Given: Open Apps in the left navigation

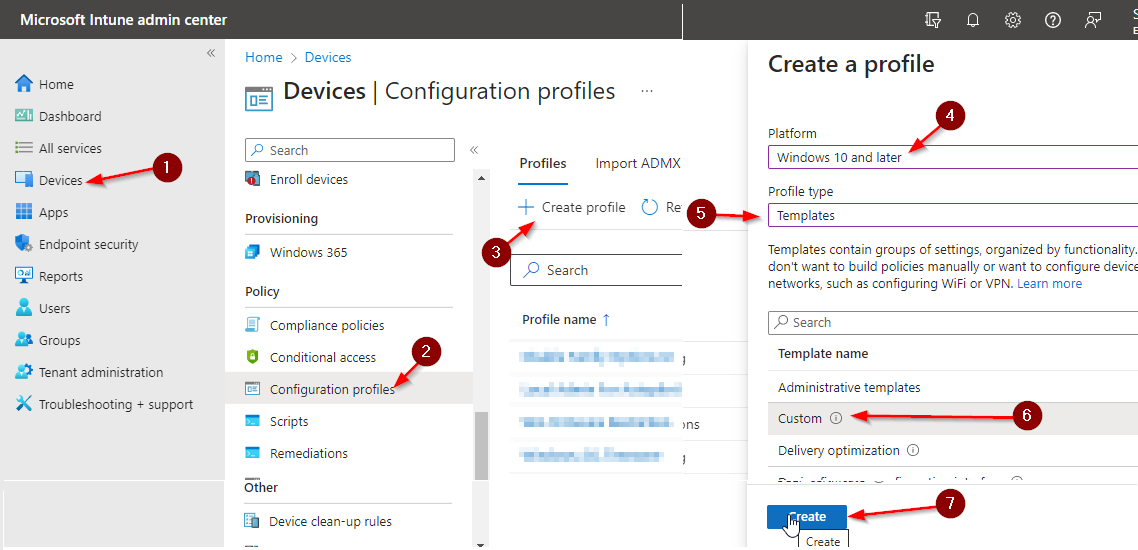Looking at the screenshot, I should [42, 212].
